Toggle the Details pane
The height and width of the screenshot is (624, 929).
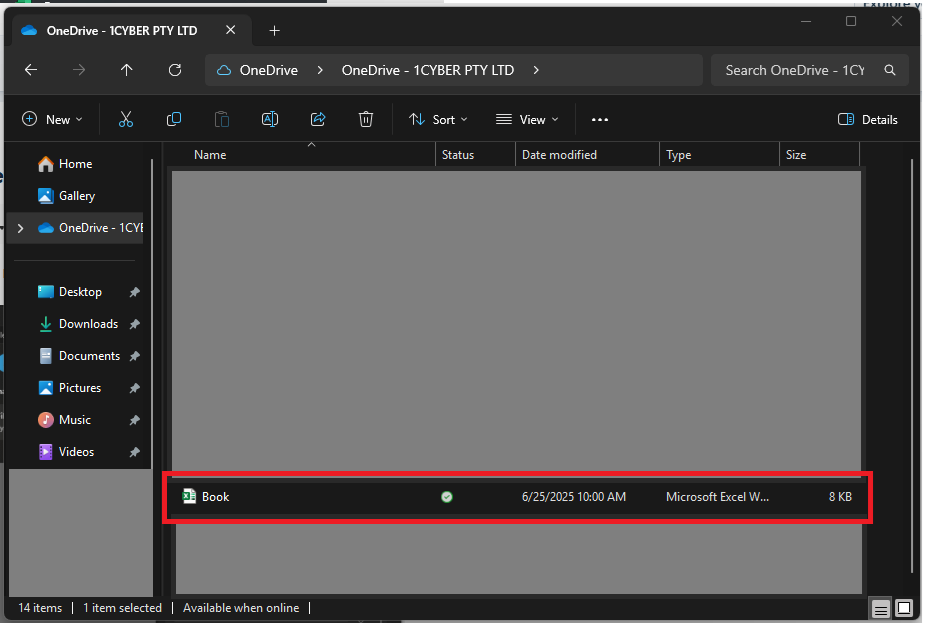point(867,120)
